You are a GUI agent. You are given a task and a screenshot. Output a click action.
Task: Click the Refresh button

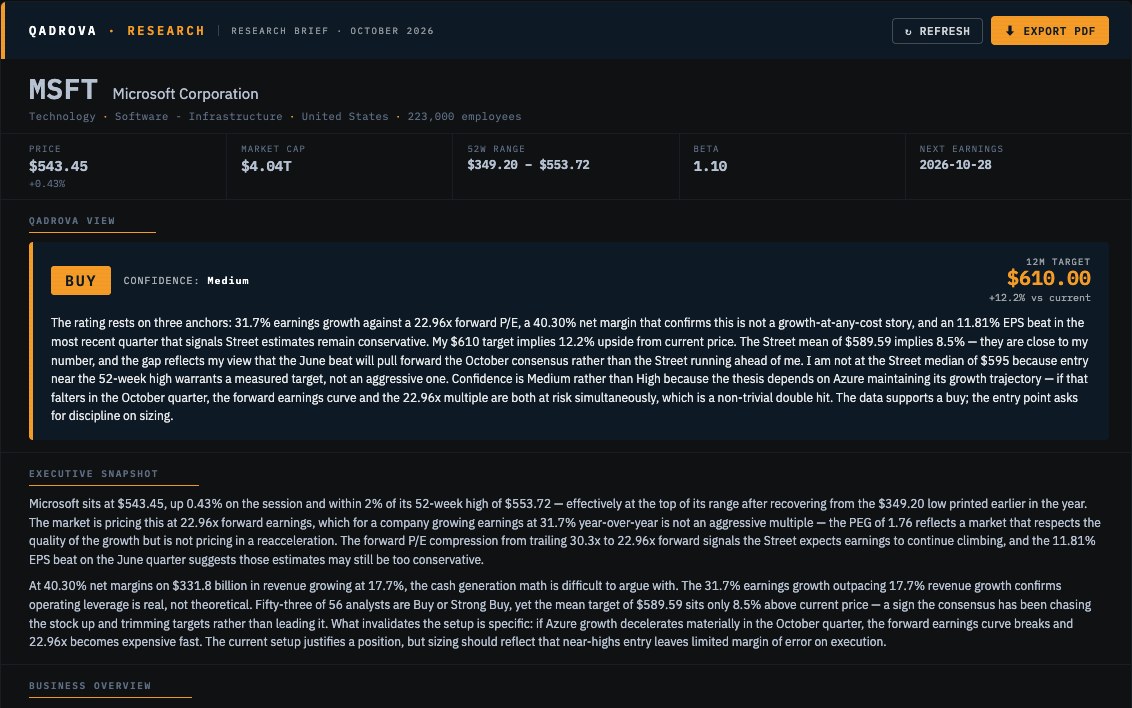(x=937, y=31)
